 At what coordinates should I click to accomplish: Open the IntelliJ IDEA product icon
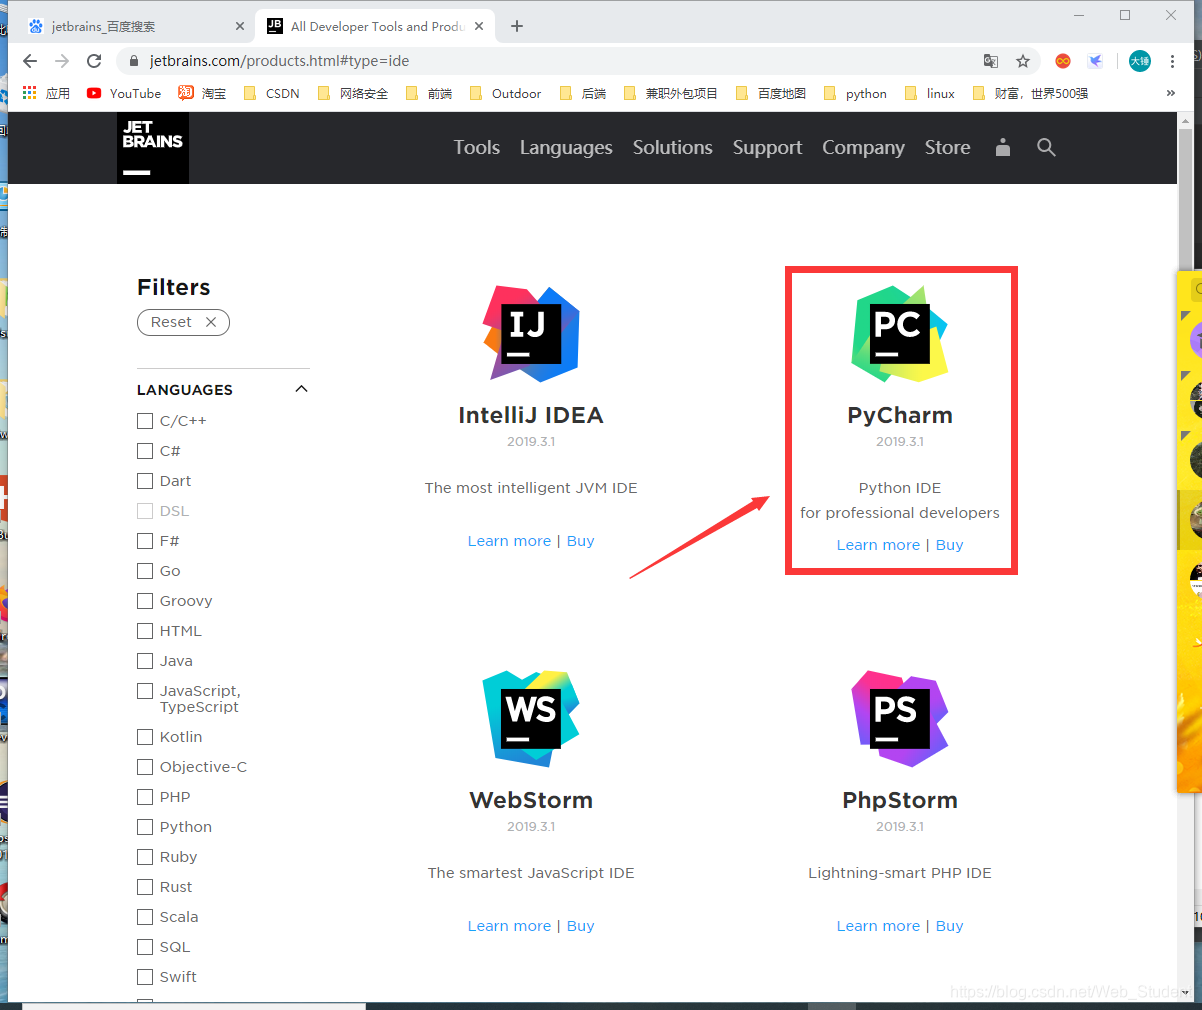[x=531, y=334]
